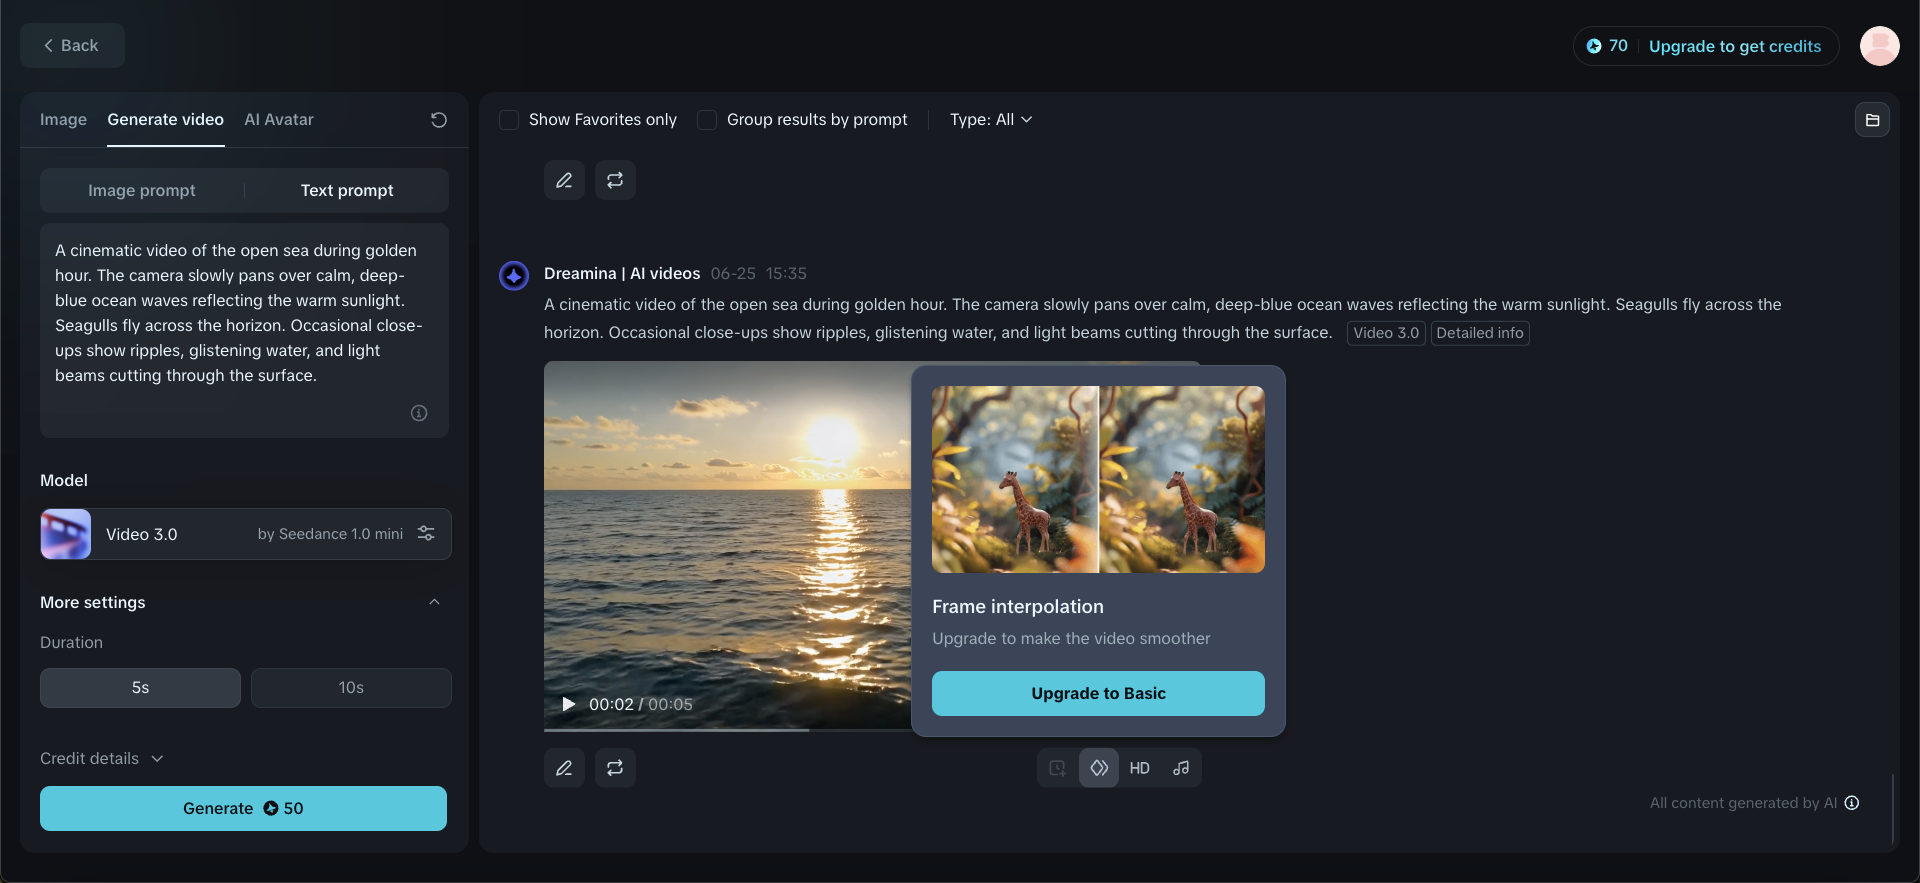Viewport: 1920px width, 883px height.
Task: Click 'Upgrade to make the video smoother' text
Action: click(1071, 638)
